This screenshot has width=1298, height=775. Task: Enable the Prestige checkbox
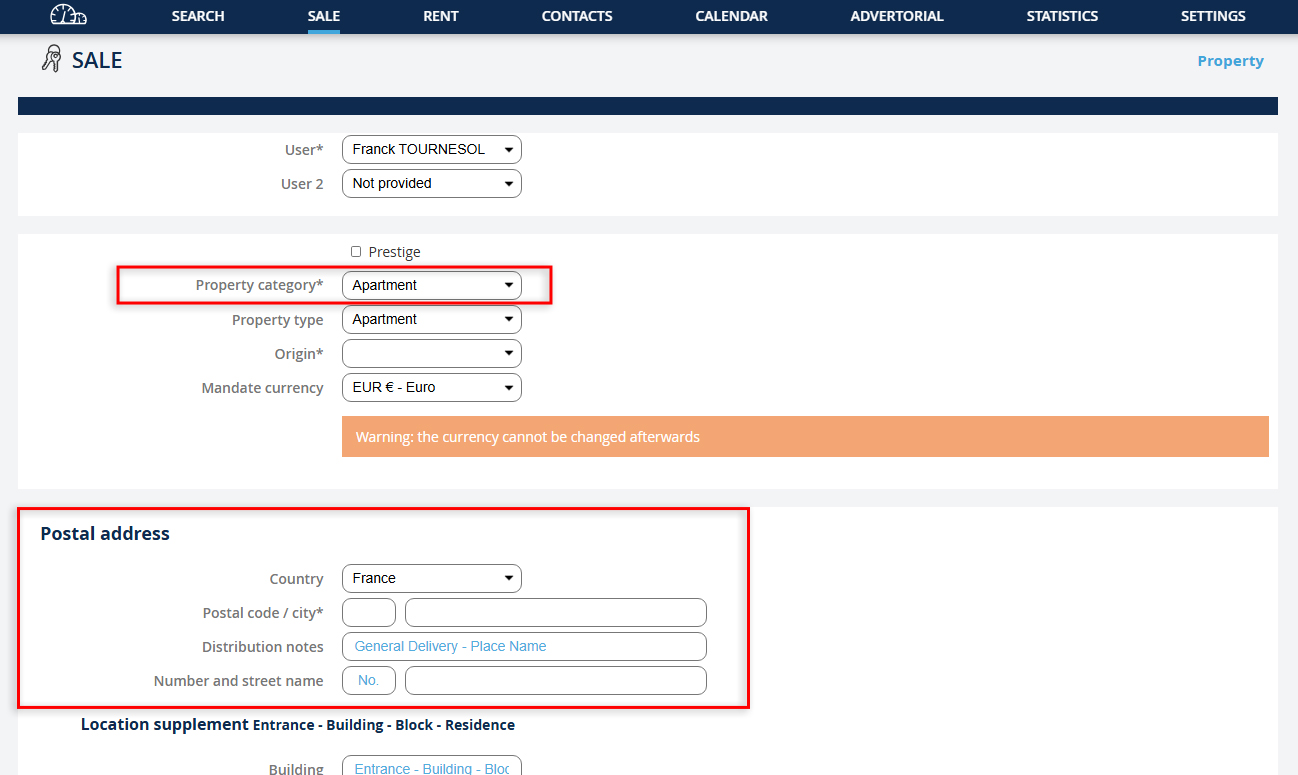pyautogui.click(x=356, y=252)
